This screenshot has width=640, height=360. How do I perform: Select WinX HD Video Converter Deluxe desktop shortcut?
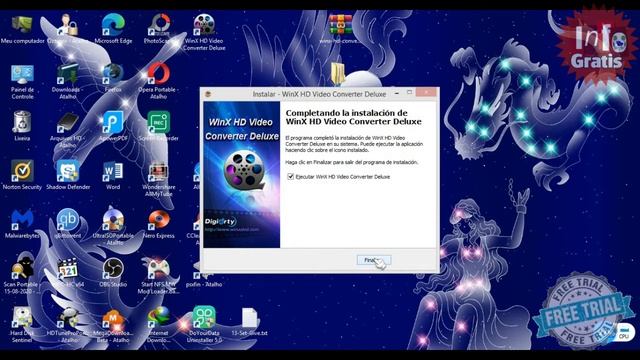coord(204,33)
